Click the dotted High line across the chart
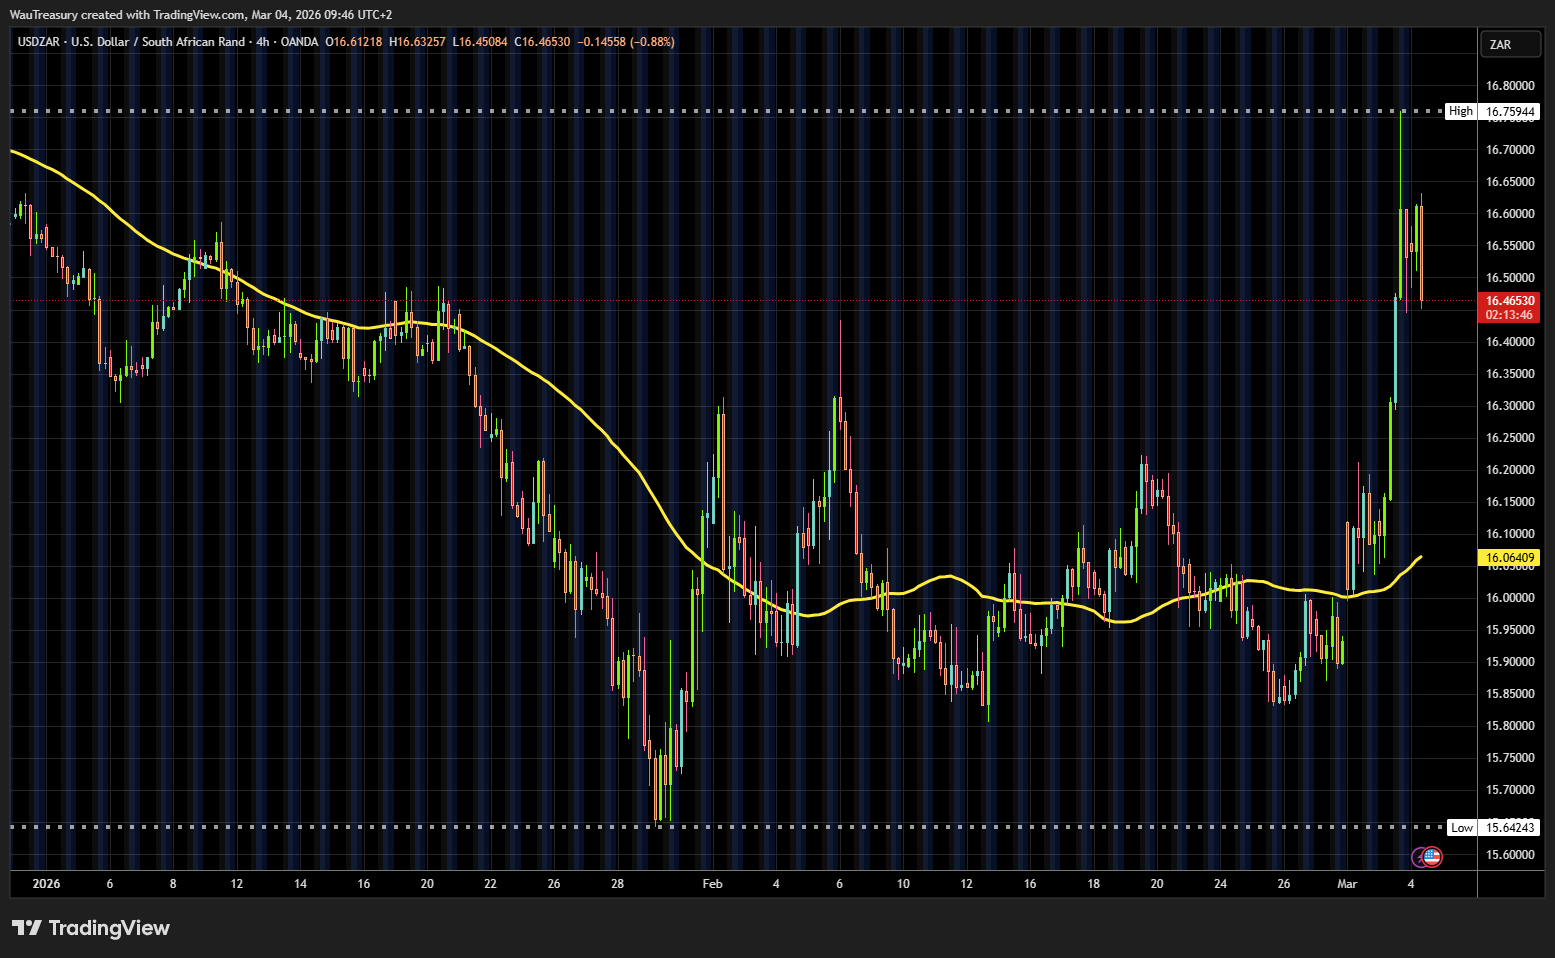Screen dimensions: 1555x958 click(x=727, y=111)
